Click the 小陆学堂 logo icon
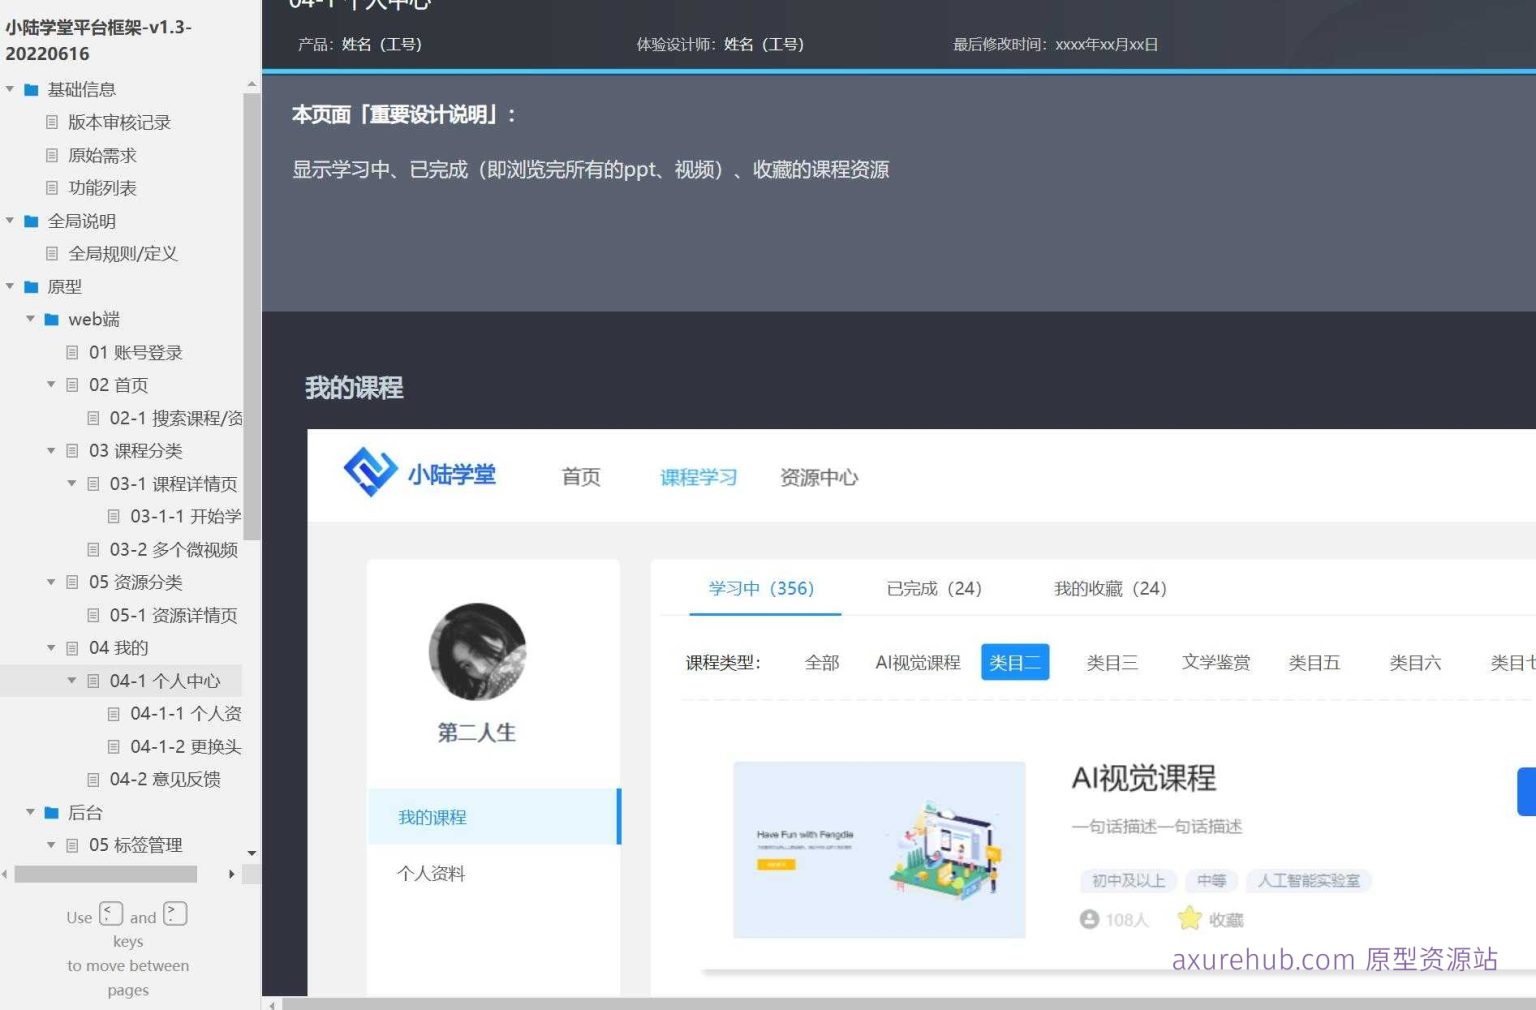The image size is (1536, 1010). 370,472
